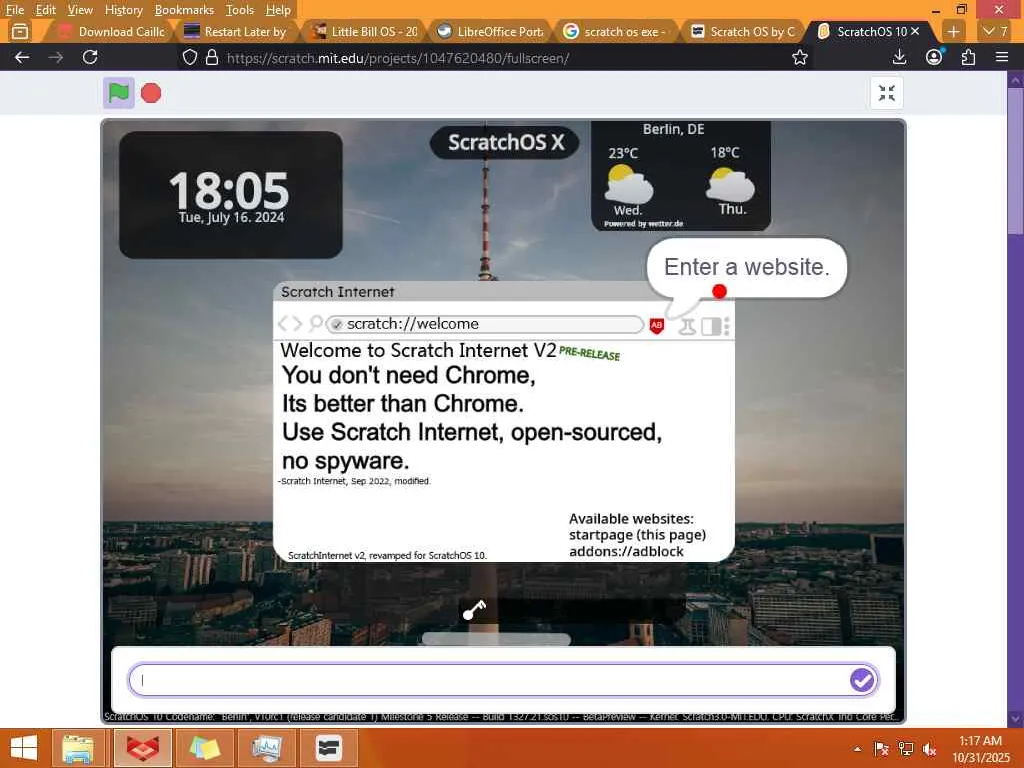Stop the project with red stop button
The image size is (1024, 768).
[x=151, y=93]
